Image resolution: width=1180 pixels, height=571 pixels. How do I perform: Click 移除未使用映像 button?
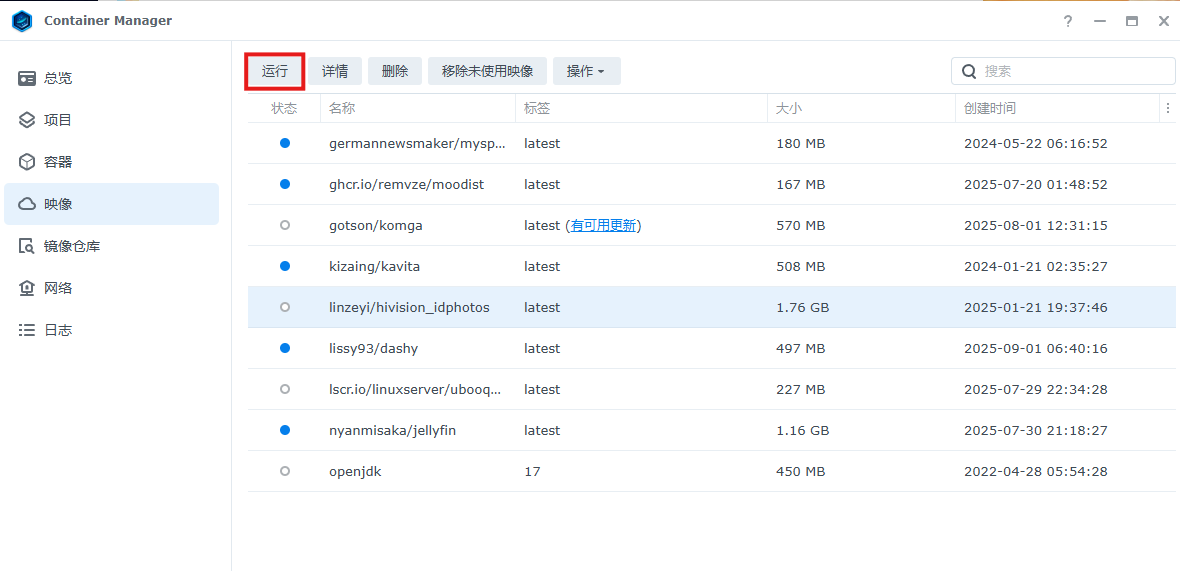(x=487, y=71)
